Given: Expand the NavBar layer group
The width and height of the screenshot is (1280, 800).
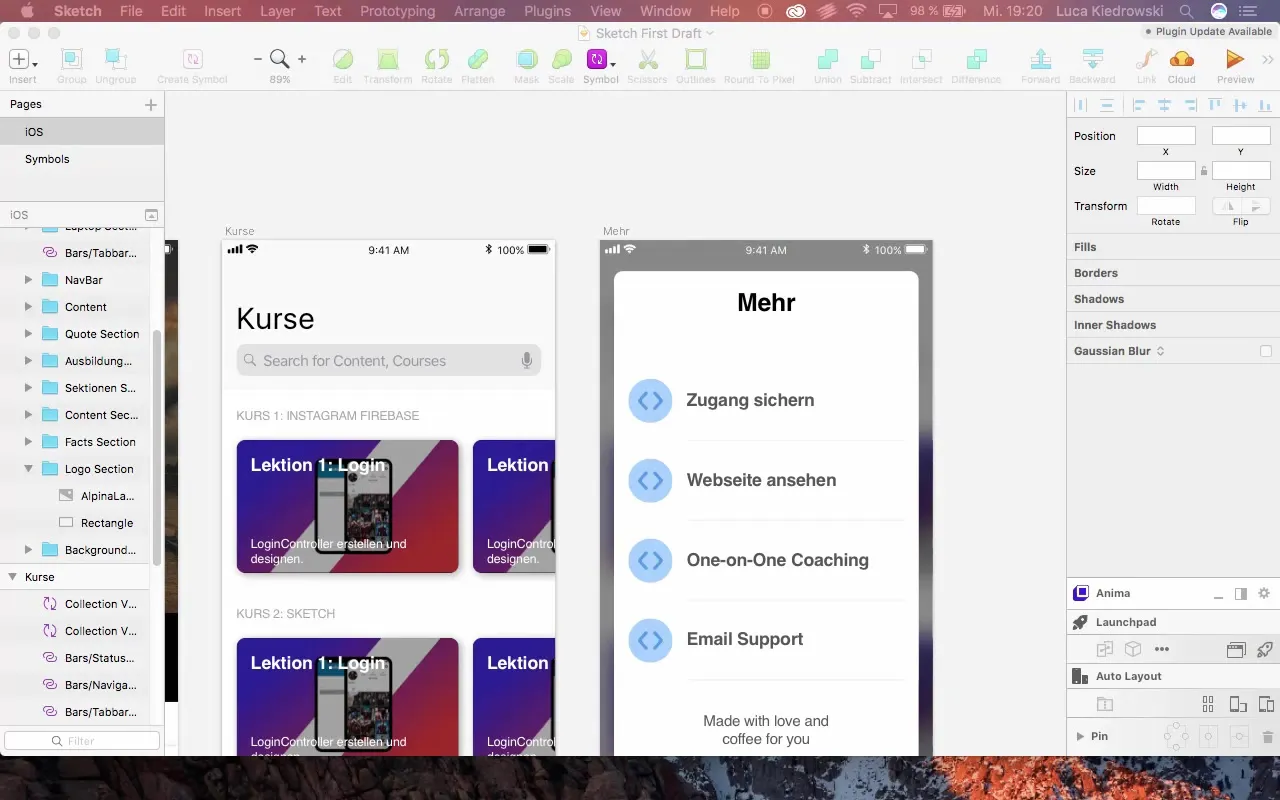Looking at the screenshot, I should pos(28,280).
